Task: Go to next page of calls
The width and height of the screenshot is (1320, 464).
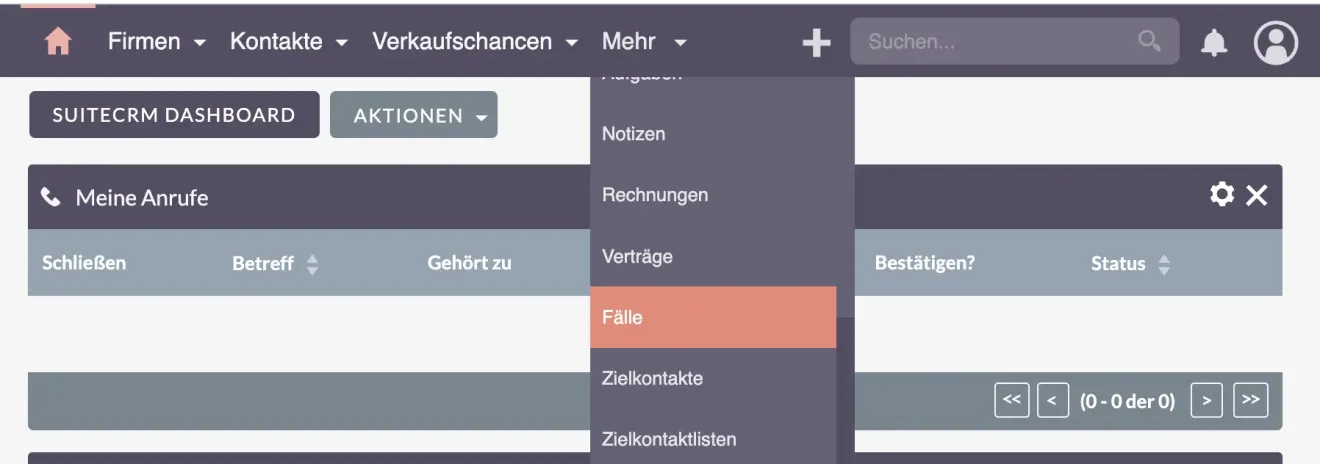Action: (1207, 401)
